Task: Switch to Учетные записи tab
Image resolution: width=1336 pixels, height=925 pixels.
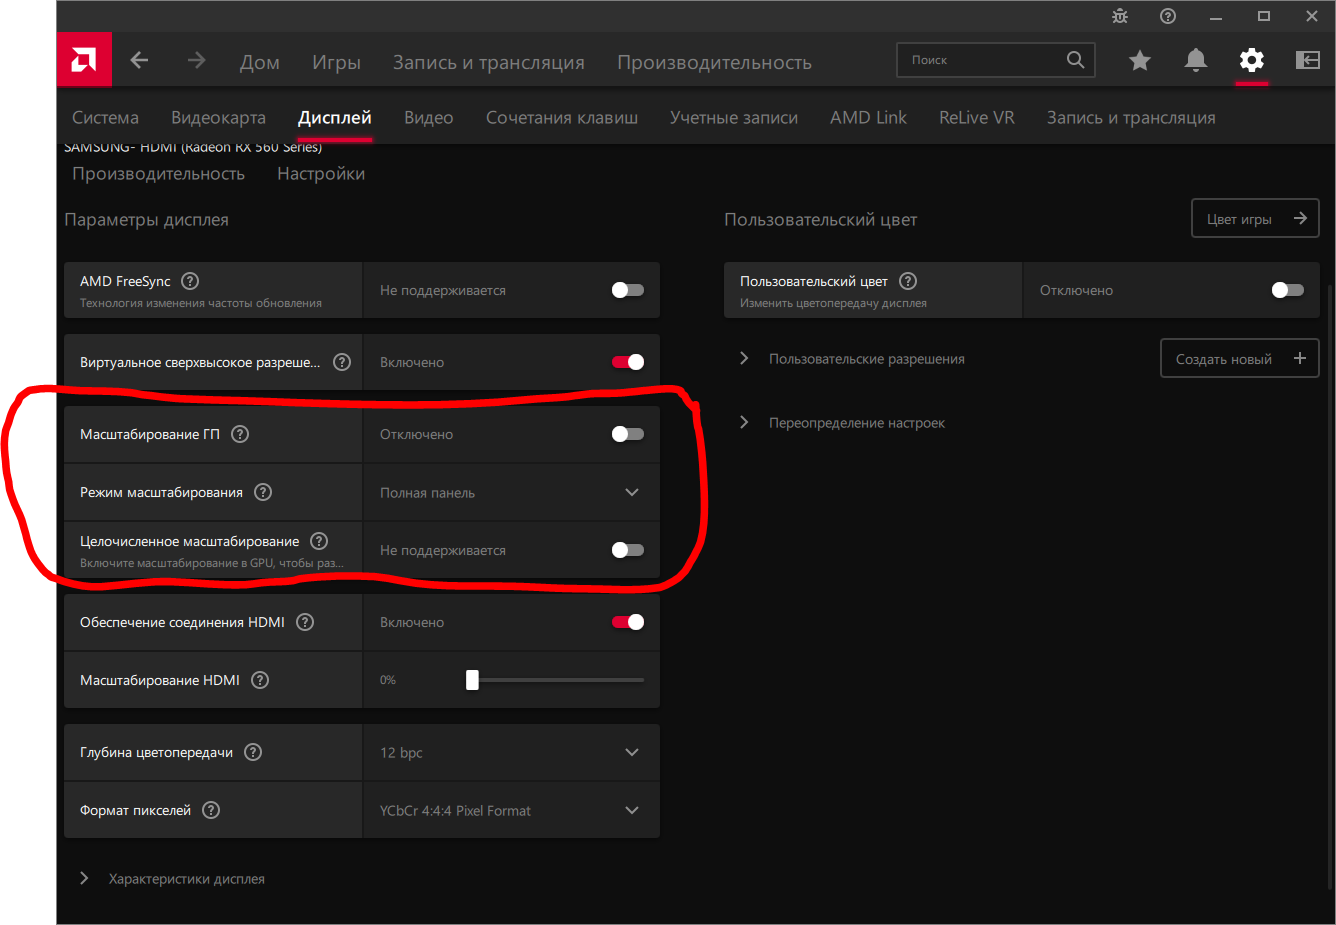Action: (734, 118)
